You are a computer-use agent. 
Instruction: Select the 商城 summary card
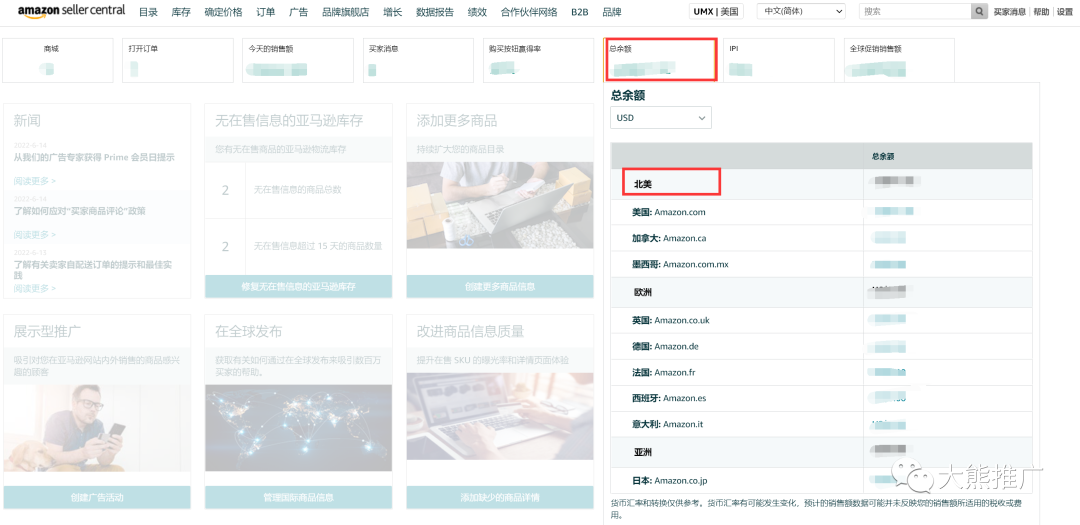(x=58, y=60)
